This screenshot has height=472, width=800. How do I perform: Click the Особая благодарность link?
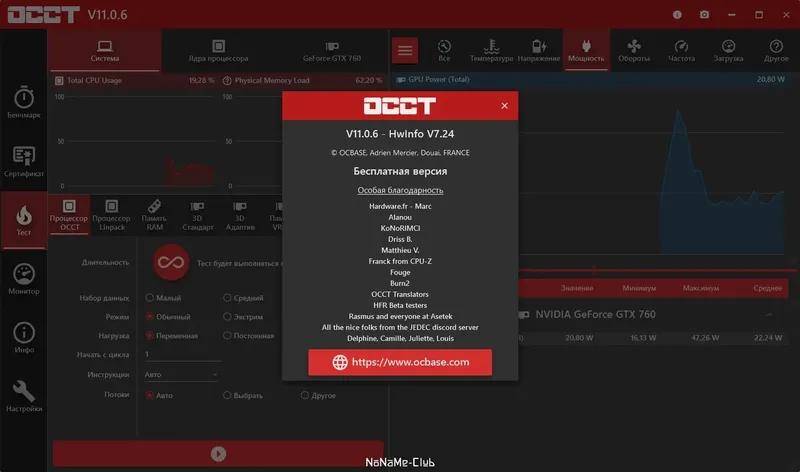coord(400,190)
